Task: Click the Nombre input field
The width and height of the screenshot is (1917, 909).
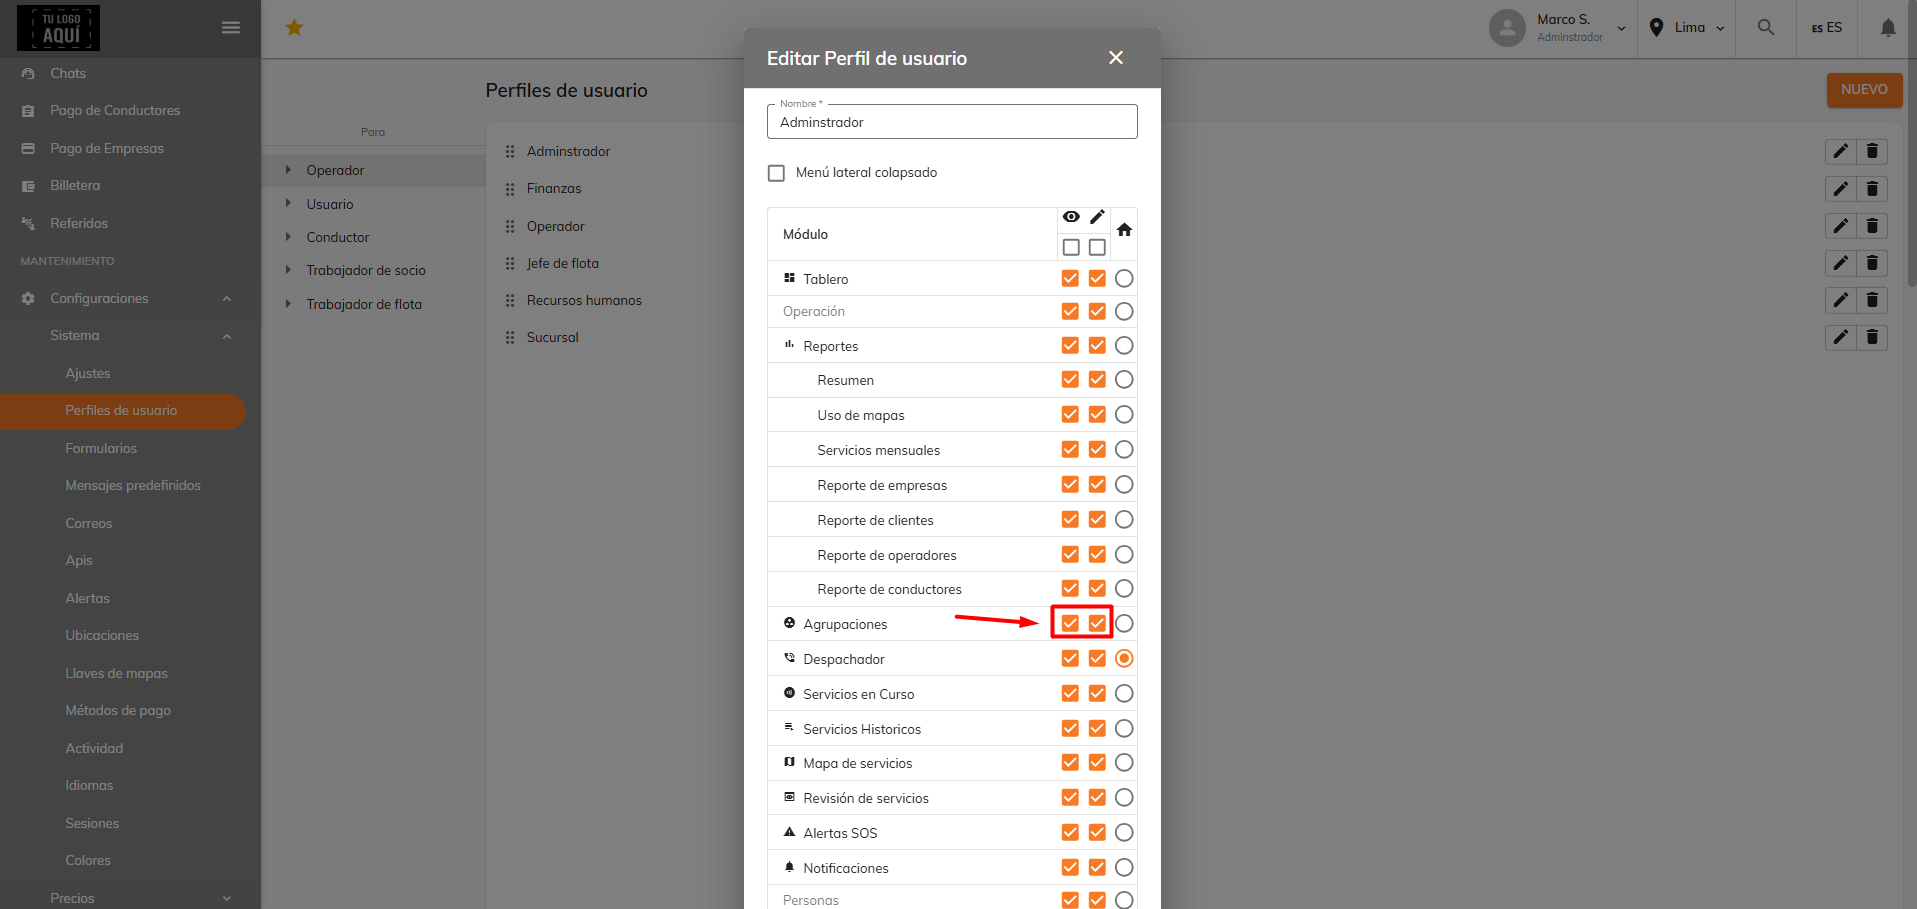Action: pos(952,122)
